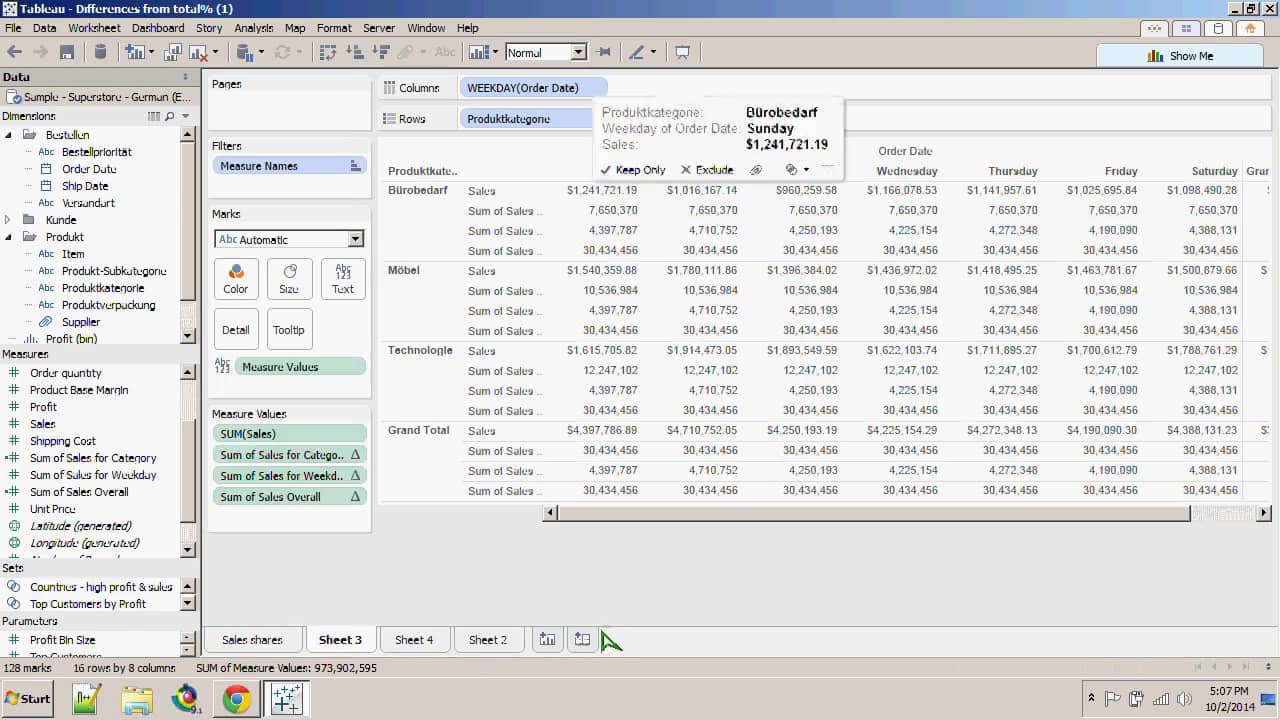Select the Shipping Cost measure
The width and height of the screenshot is (1280, 720).
tap(63, 441)
